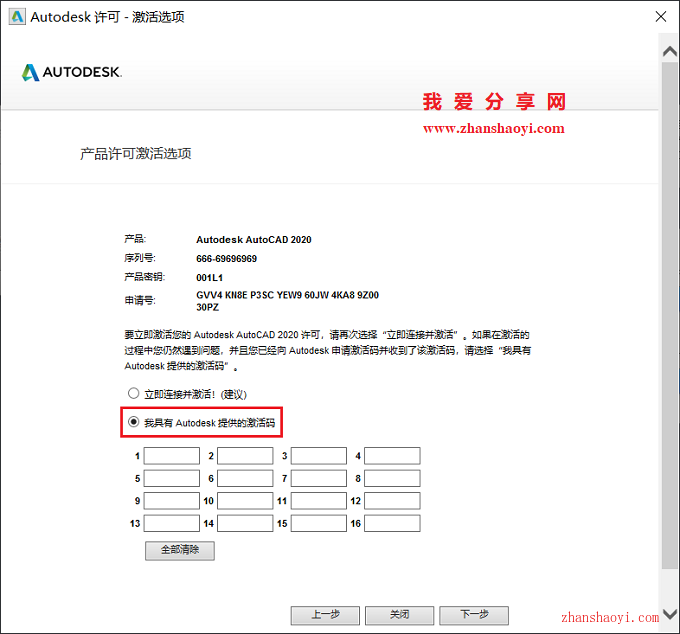Click activation code field 16
Image resolution: width=680 pixels, height=634 pixels.
[392, 523]
